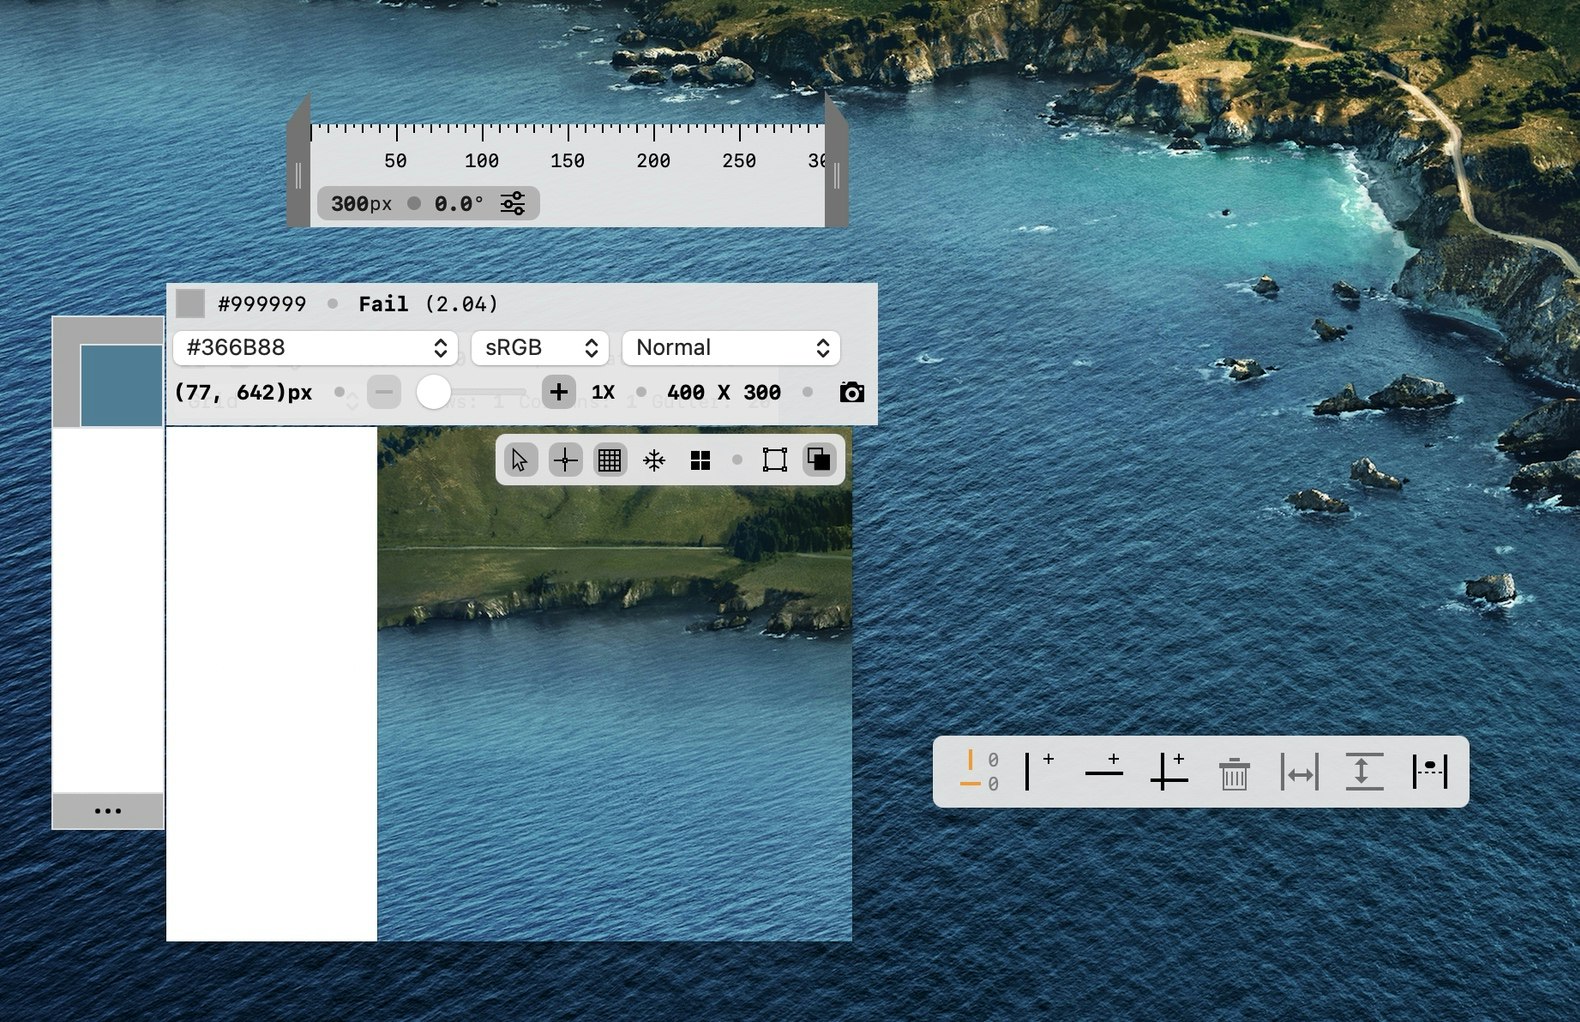Image resolution: width=1580 pixels, height=1022 pixels.
Task: Toggle the overlapping squares overlay icon
Action: (819, 460)
